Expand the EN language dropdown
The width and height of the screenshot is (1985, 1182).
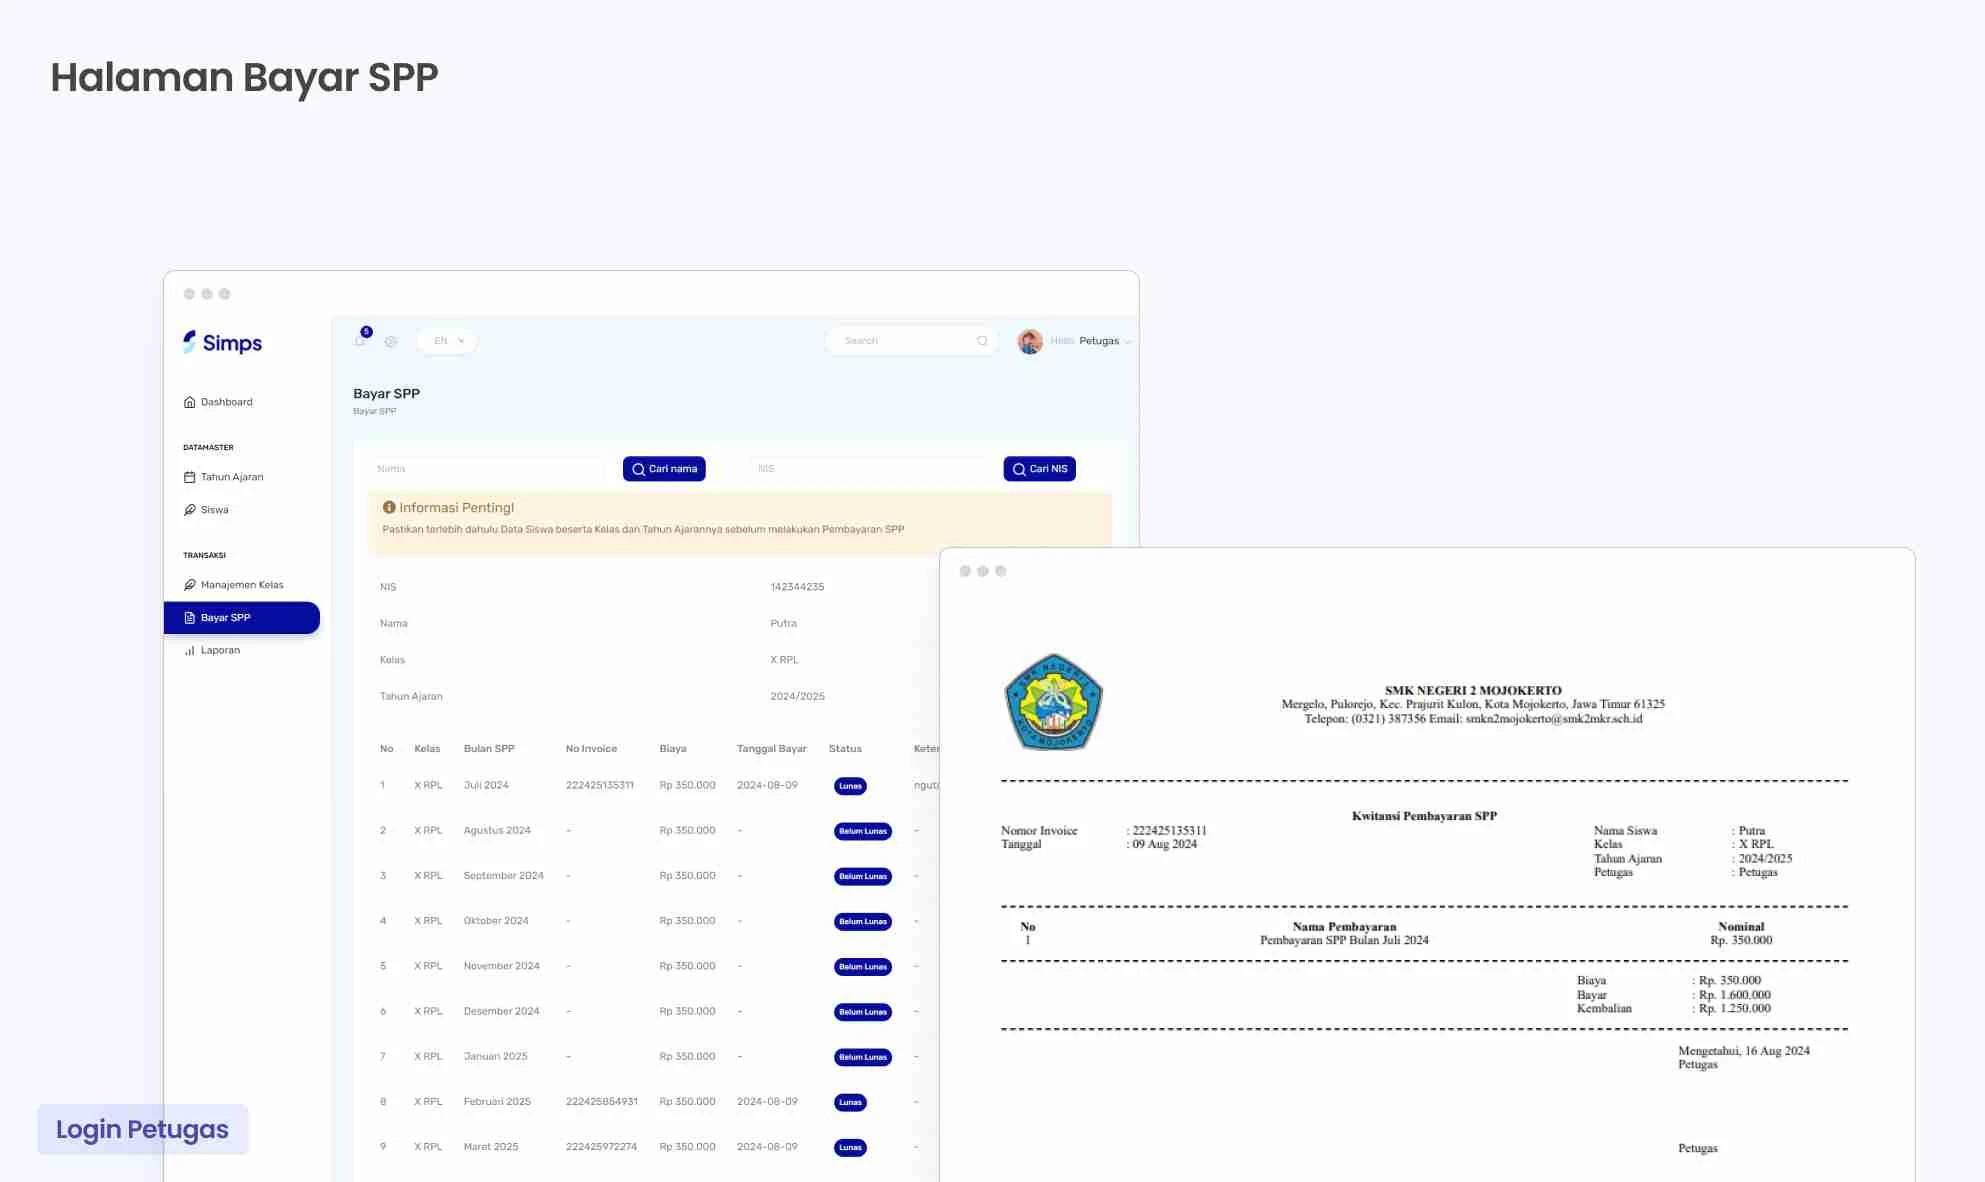pos(447,341)
